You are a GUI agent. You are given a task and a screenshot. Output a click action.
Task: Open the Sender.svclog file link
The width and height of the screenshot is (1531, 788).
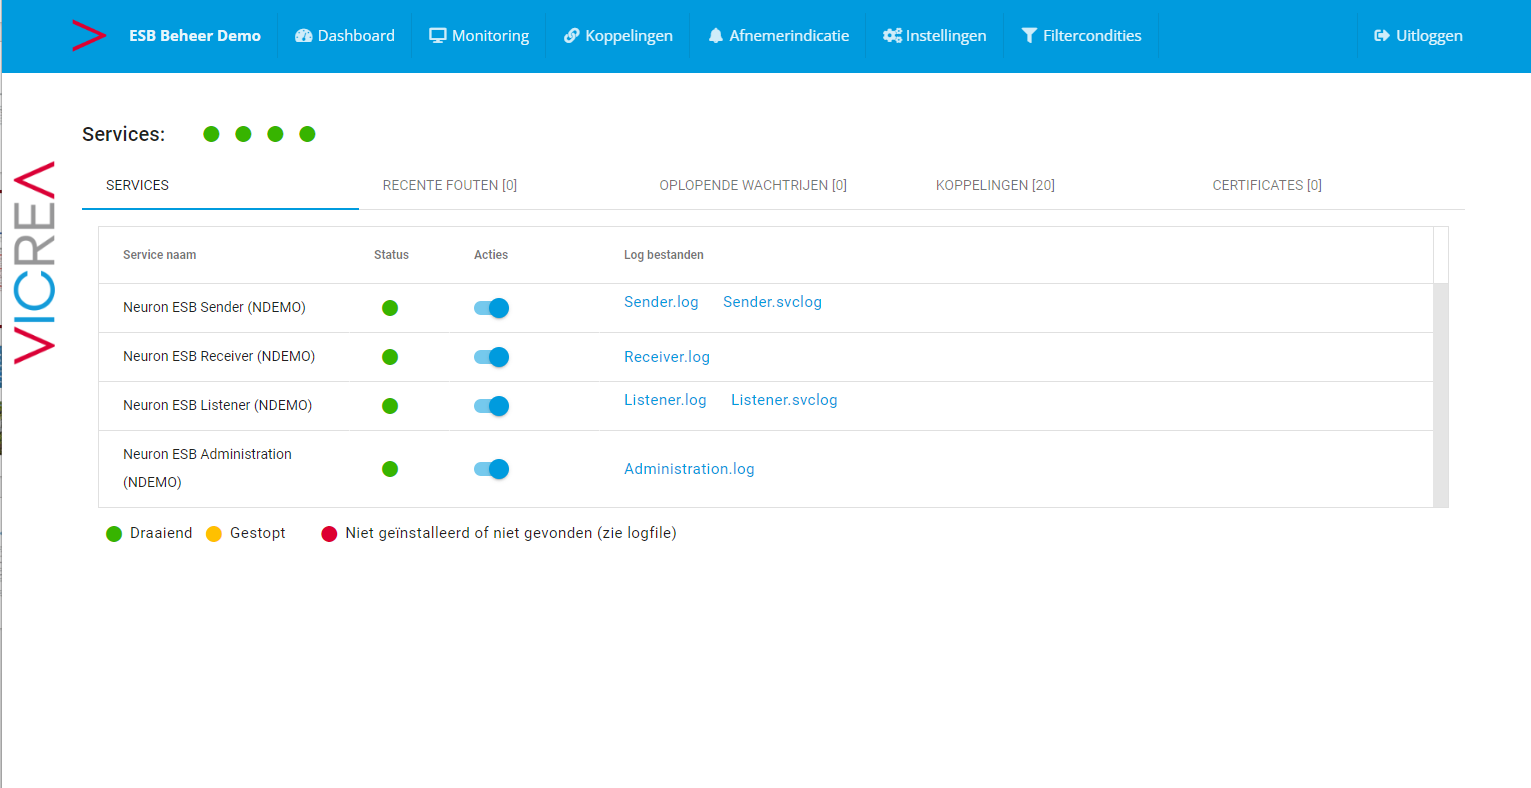point(772,302)
